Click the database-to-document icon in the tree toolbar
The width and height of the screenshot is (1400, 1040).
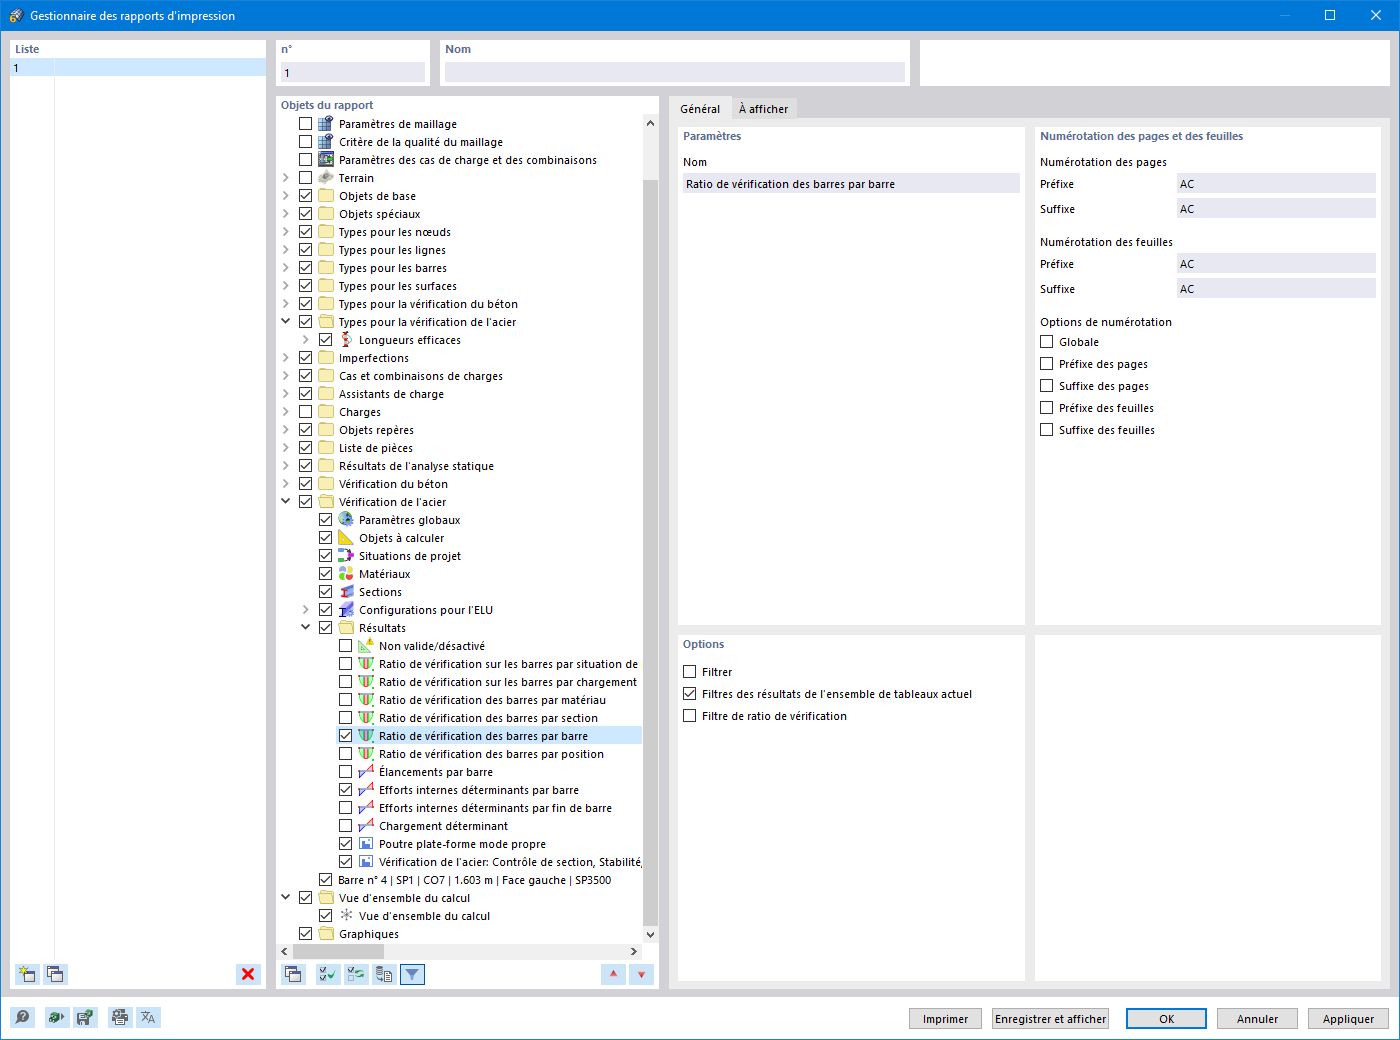pos(384,974)
